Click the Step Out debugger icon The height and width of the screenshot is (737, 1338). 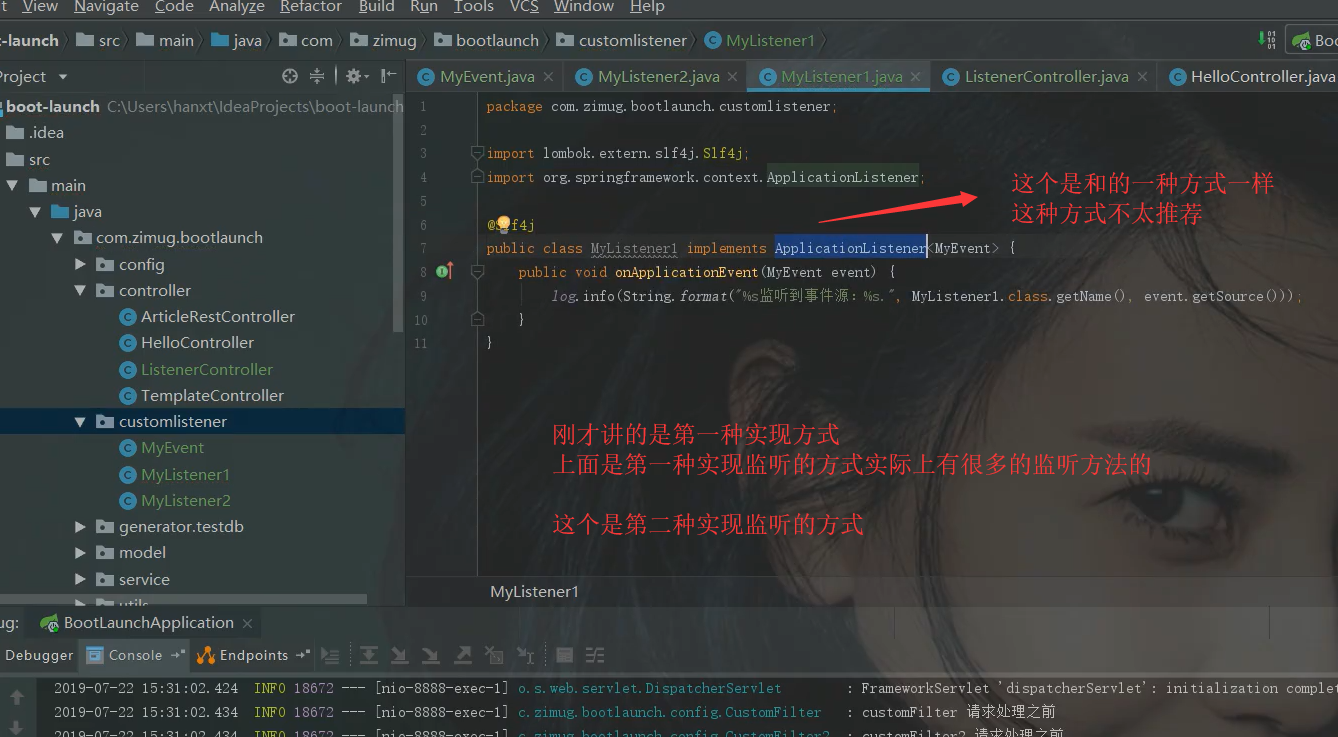[463, 656]
